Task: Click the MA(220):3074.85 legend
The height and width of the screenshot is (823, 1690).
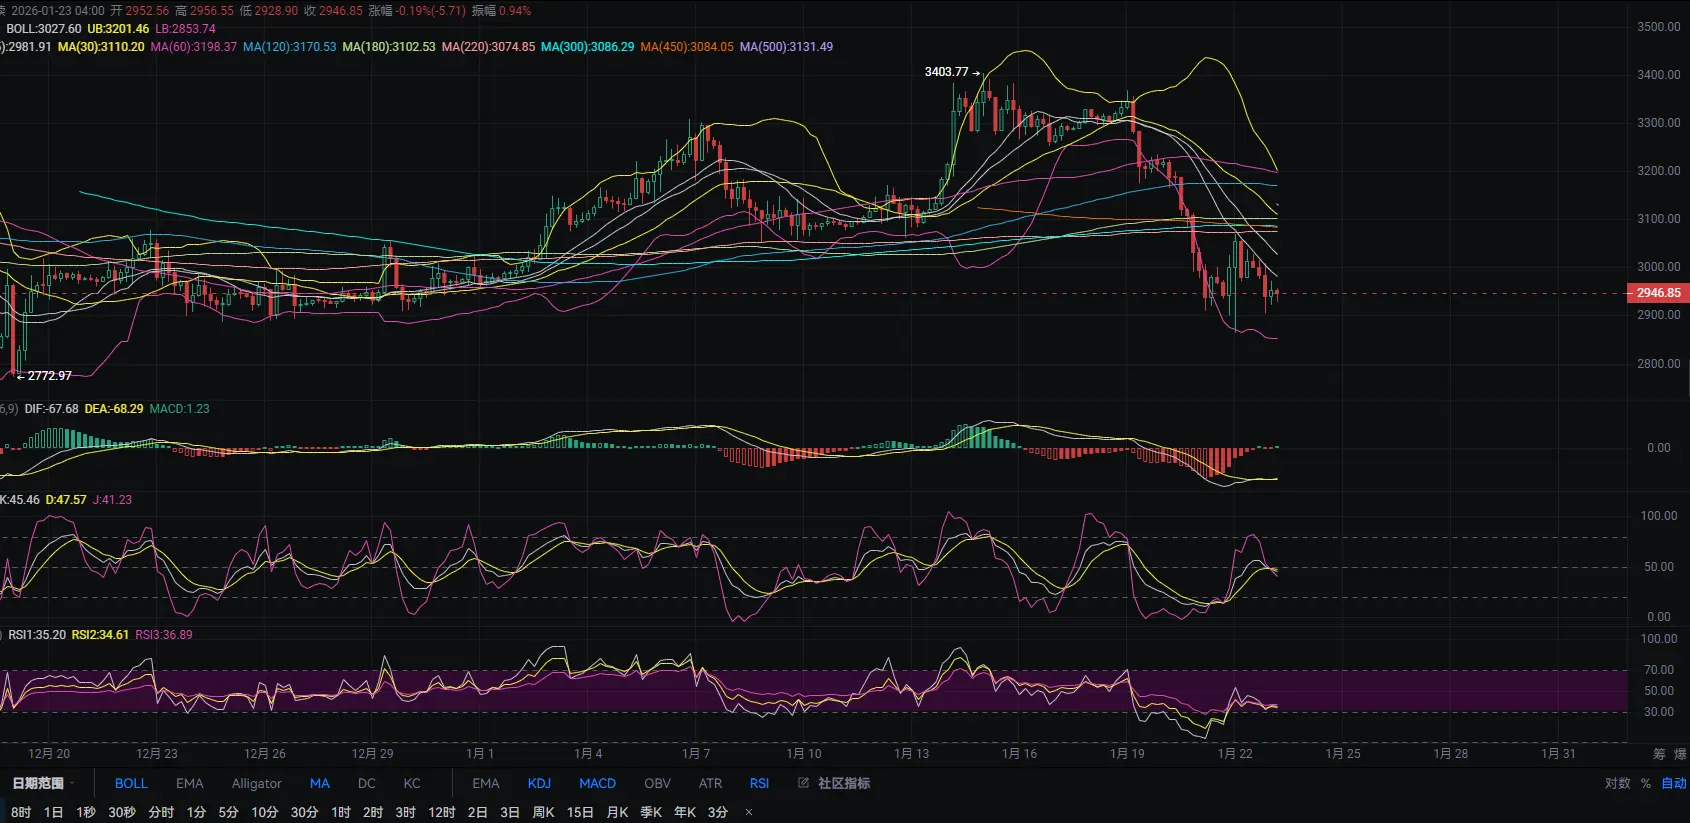Action: [488, 47]
